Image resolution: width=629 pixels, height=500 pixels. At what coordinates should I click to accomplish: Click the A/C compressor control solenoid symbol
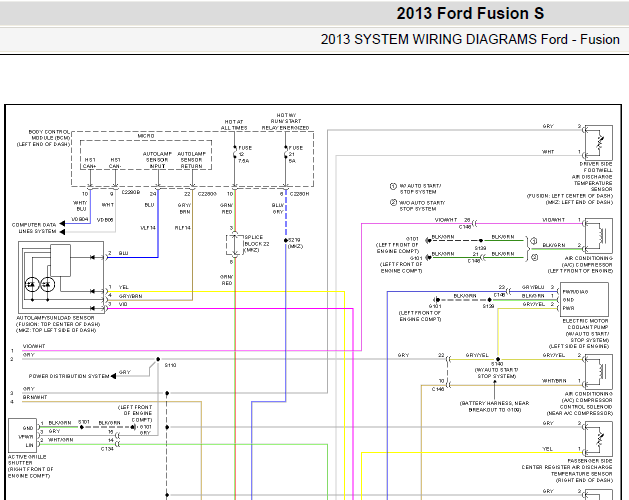[599, 372]
